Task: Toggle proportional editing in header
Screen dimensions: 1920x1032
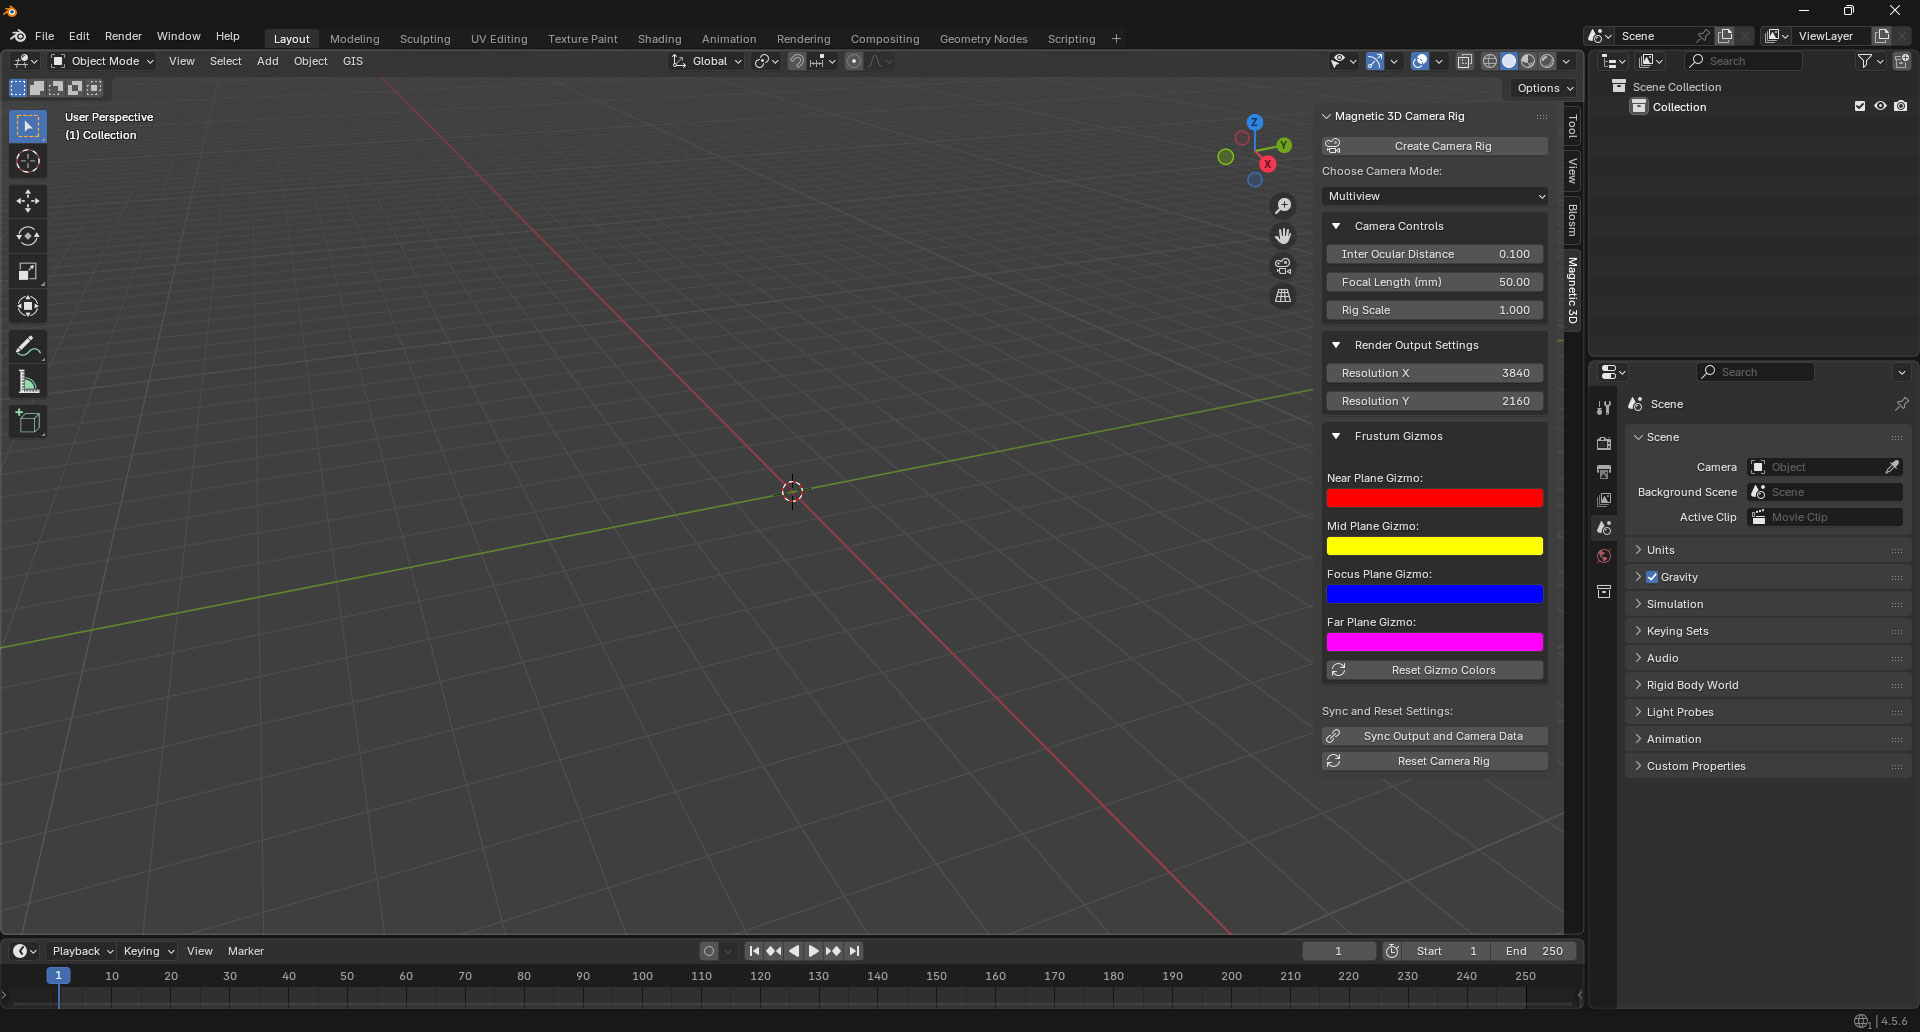Action: [x=854, y=61]
